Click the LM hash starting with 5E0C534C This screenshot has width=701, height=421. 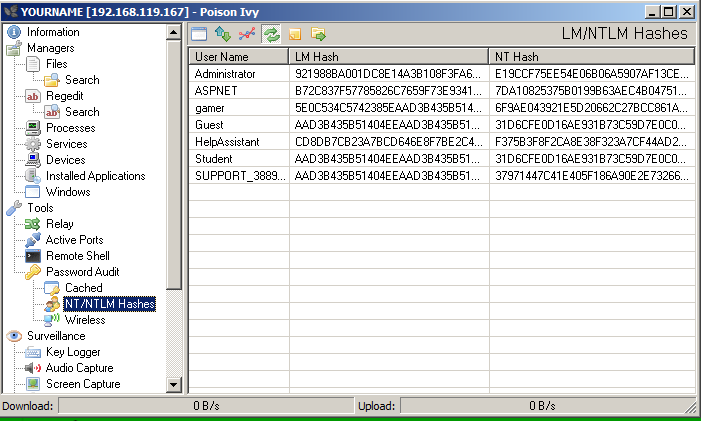pyautogui.click(x=388, y=108)
